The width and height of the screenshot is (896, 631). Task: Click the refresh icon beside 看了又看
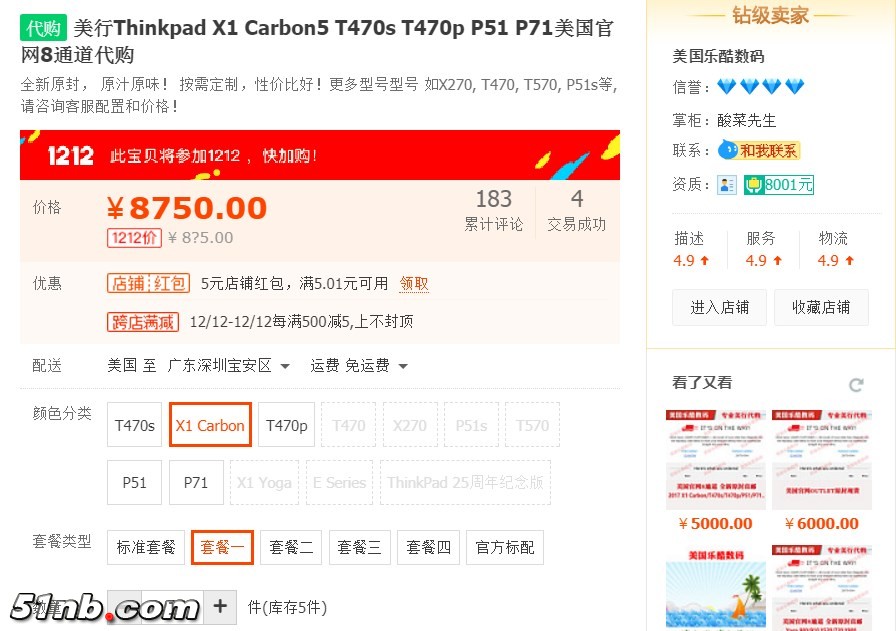[855, 385]
